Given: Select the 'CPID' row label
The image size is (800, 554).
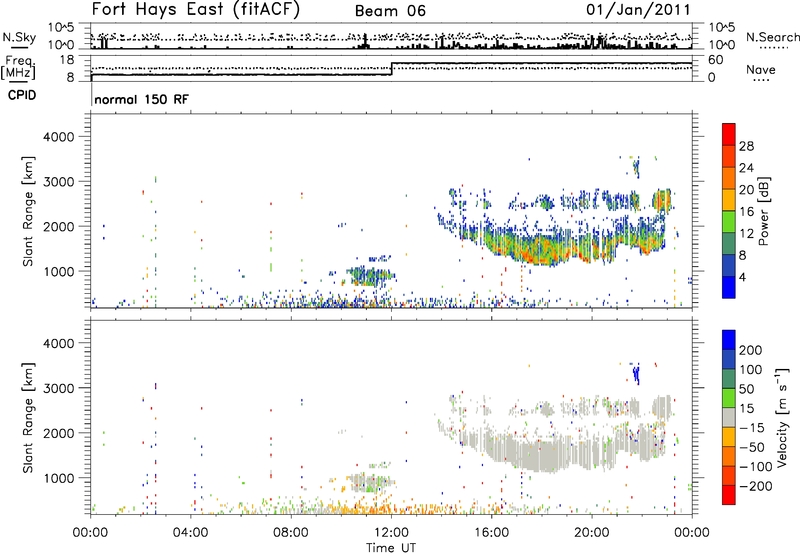Looking at the screenshot, I should [x=22, y=95].
